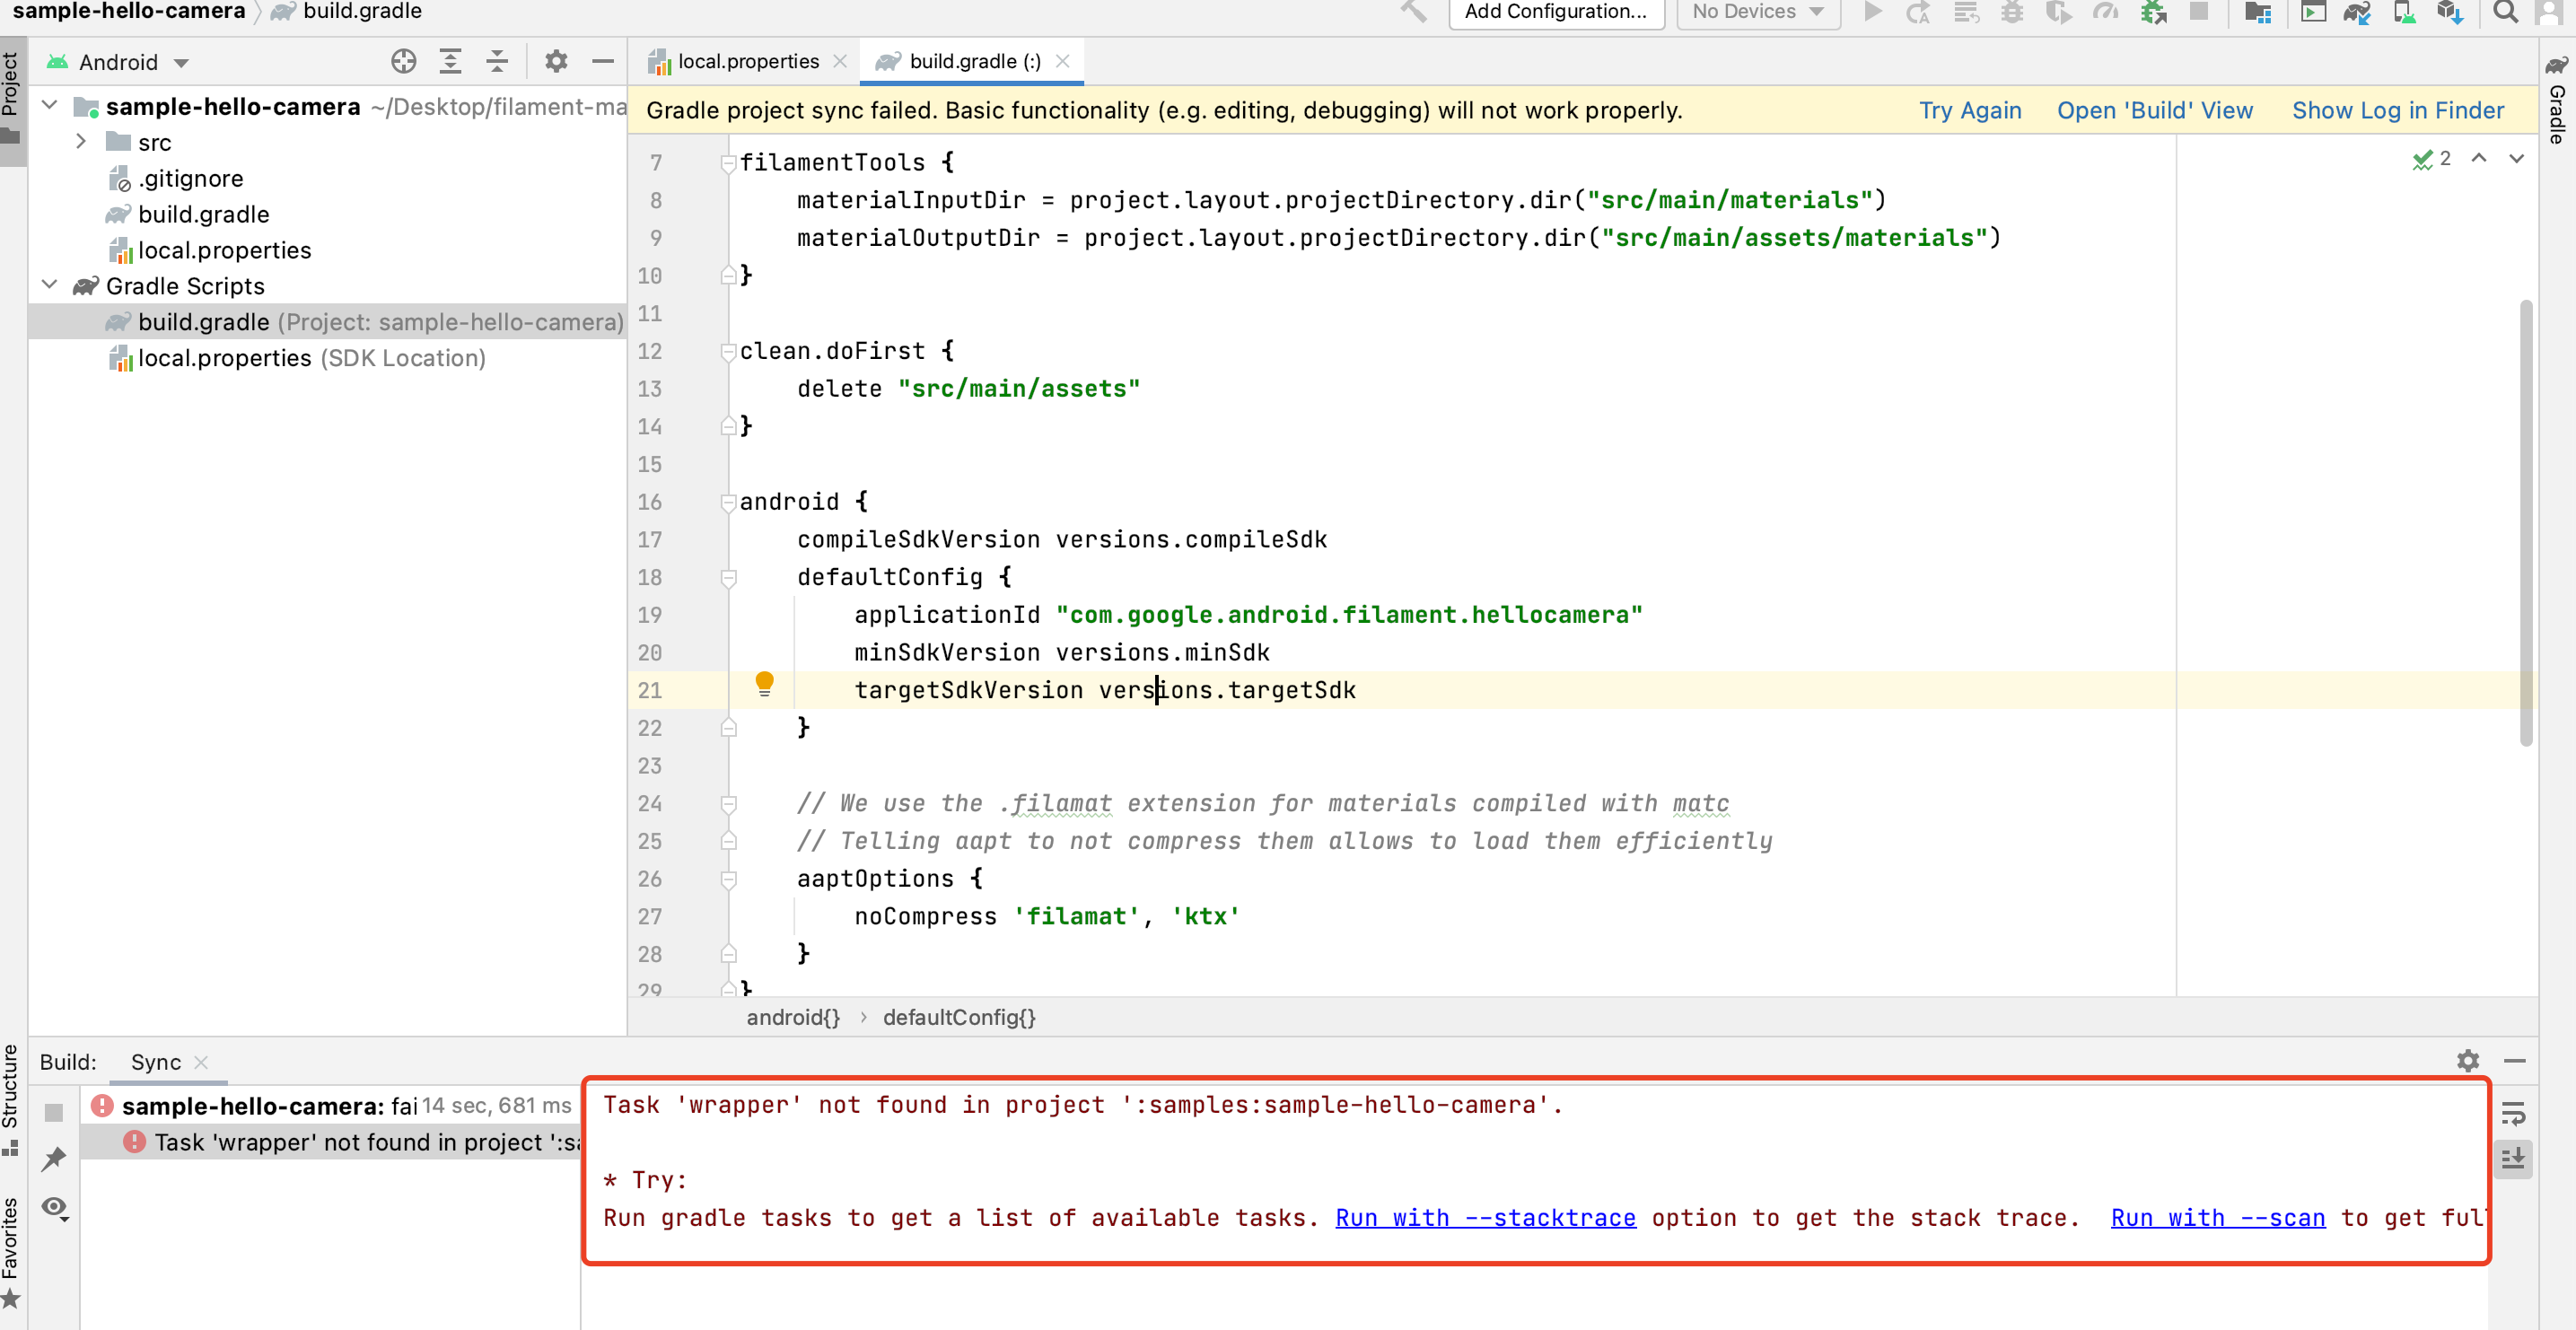
Task: Collapse the Gradle Scripts node
Action: 49,285
